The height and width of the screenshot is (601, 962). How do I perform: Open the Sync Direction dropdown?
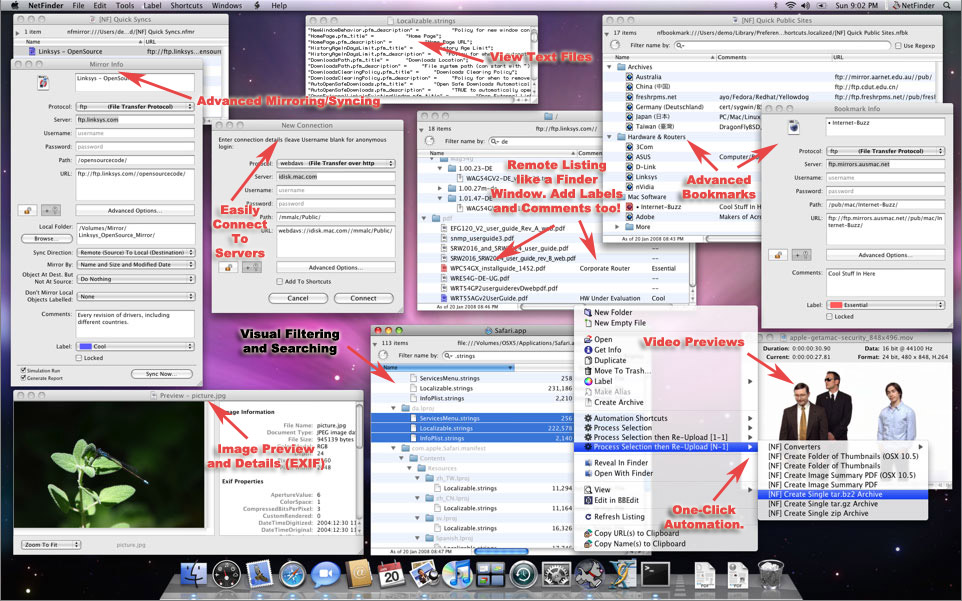(x=136, y=252)
